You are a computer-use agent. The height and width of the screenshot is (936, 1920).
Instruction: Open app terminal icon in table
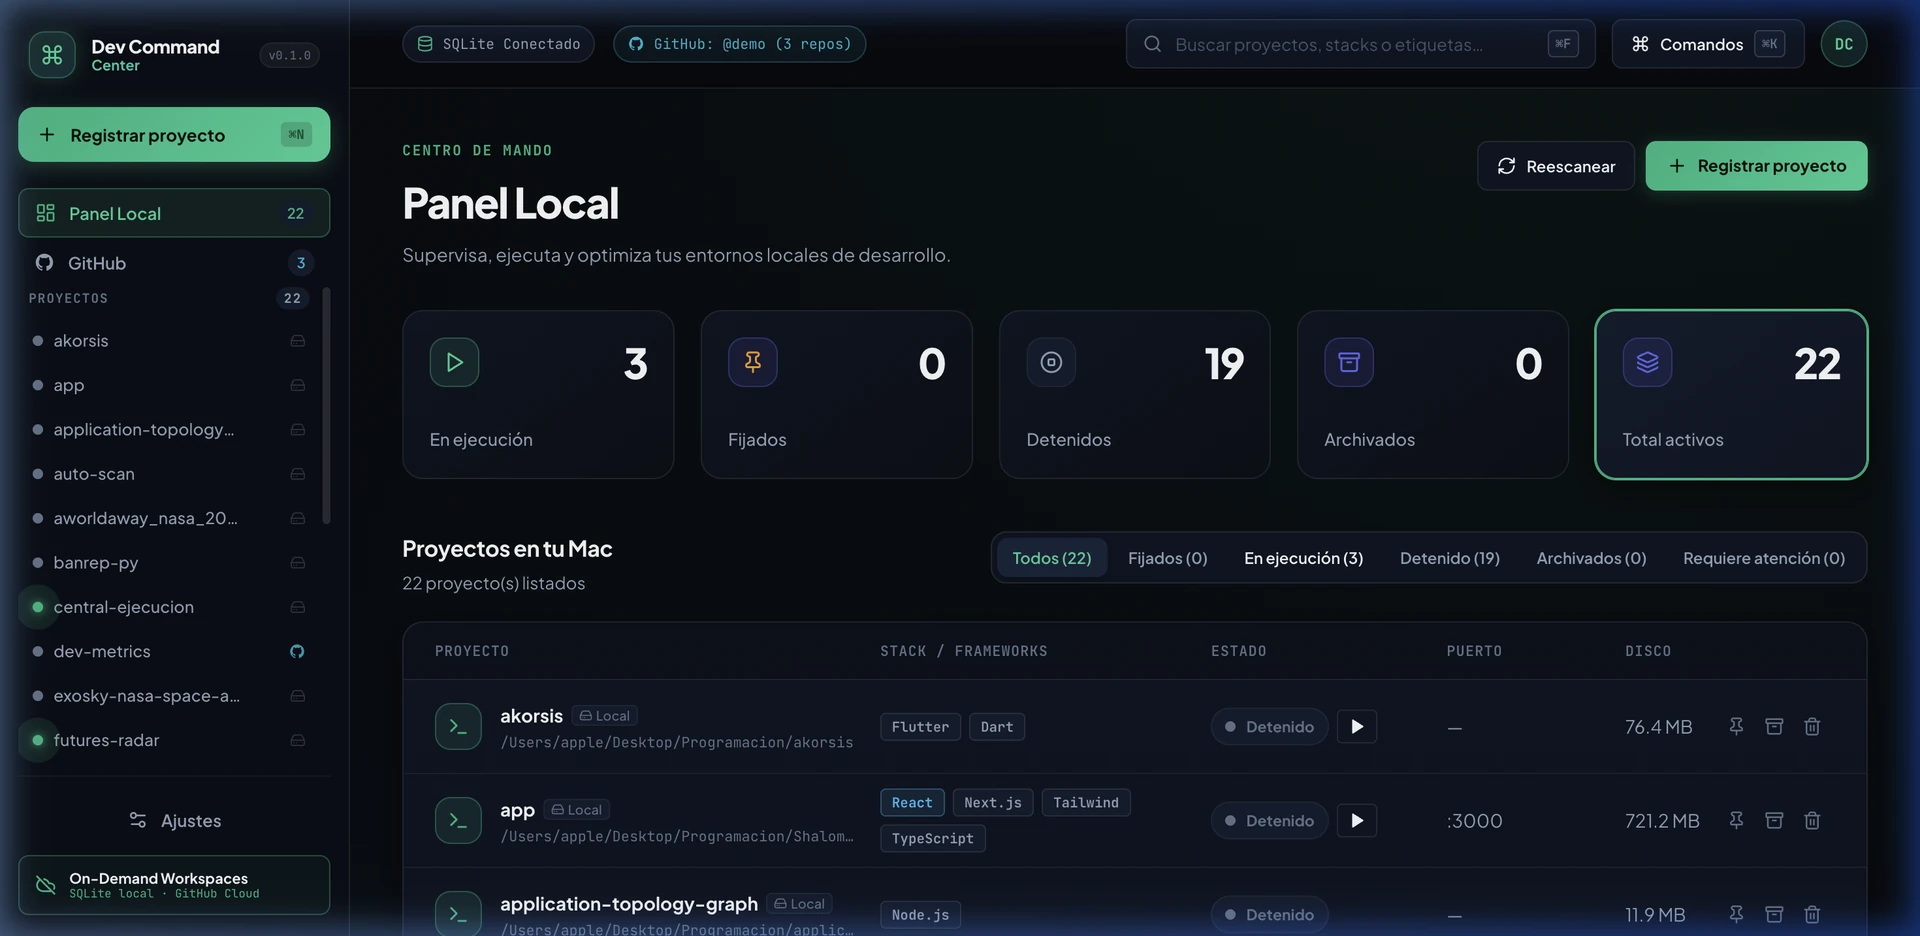458,821
